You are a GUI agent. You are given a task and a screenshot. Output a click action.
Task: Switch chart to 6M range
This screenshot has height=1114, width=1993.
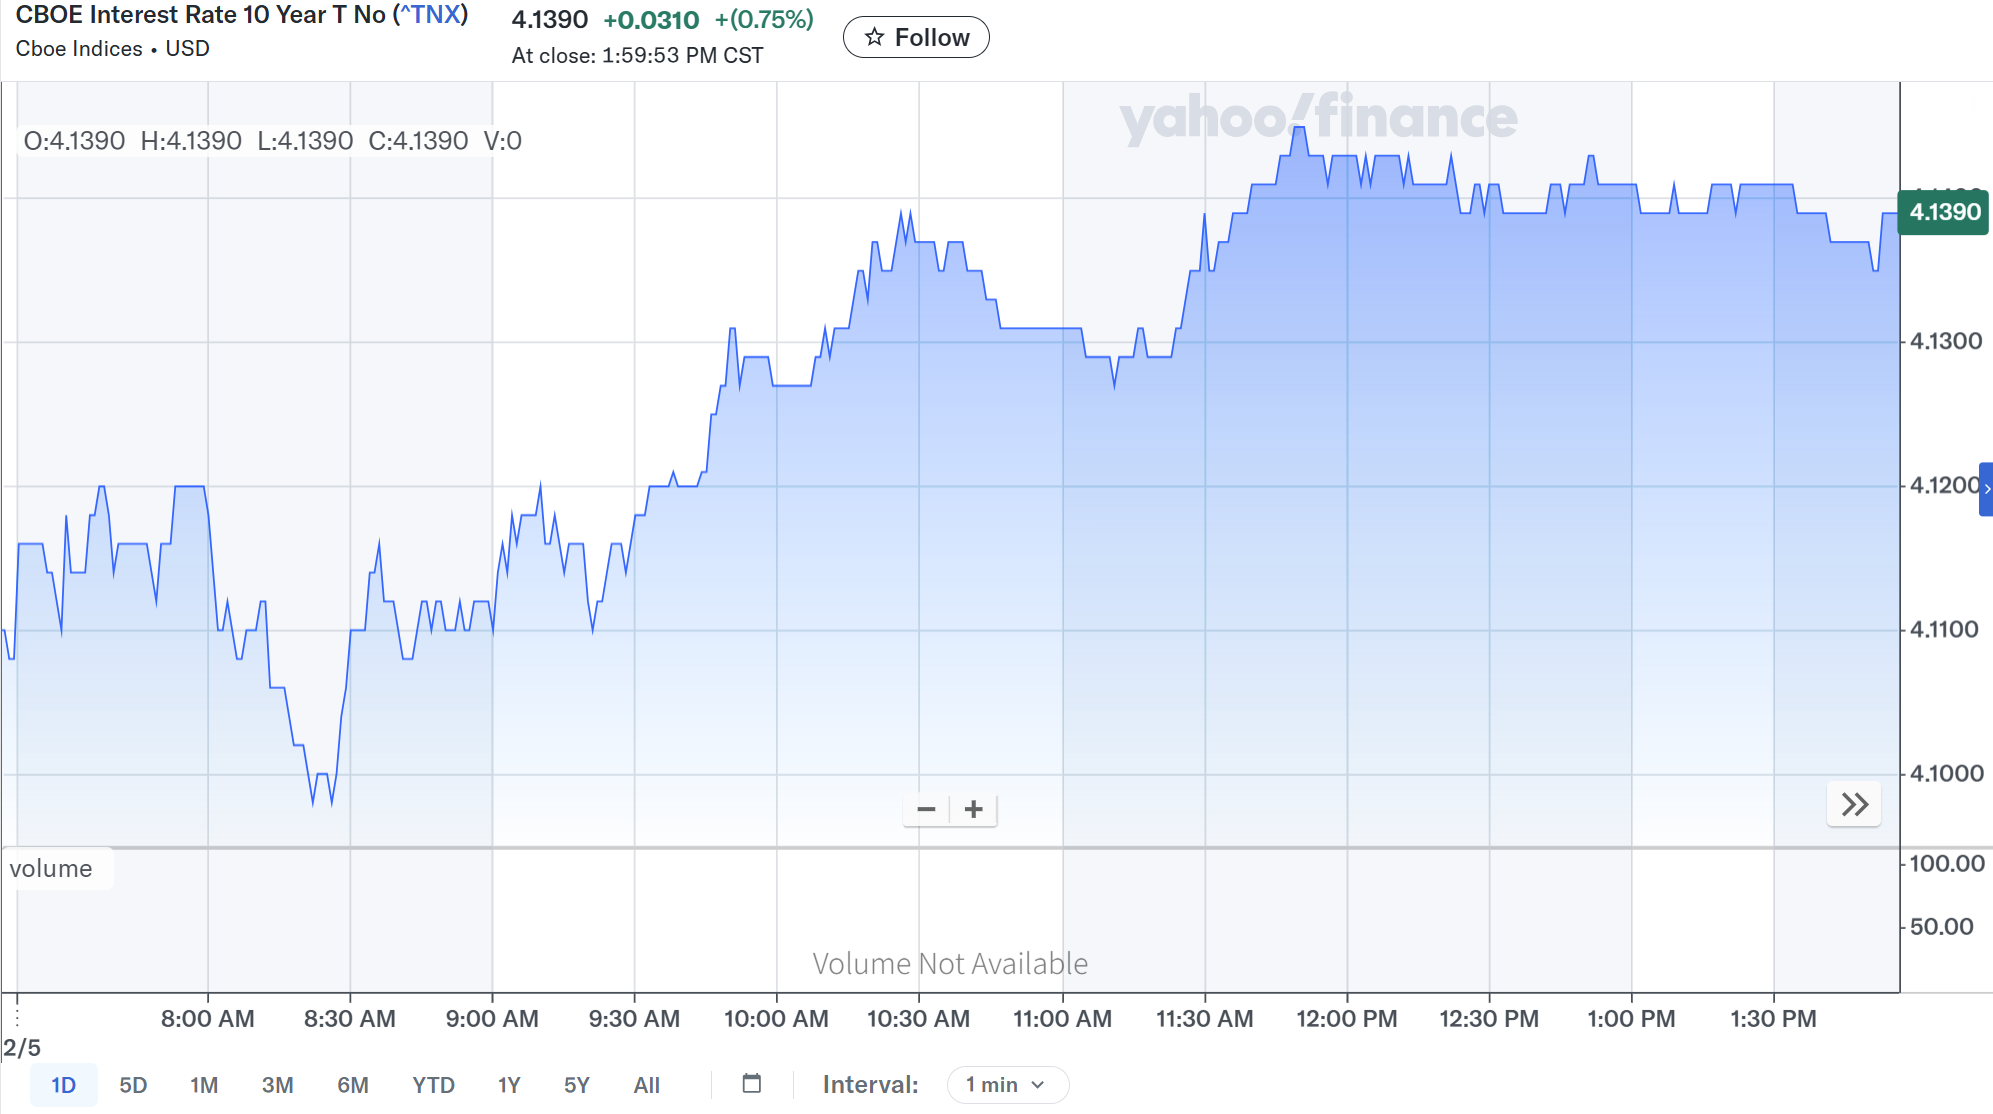352,1085
